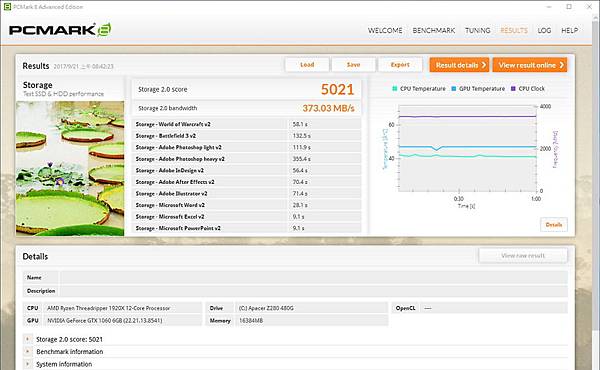Viewport: 600px width, 370px height.
Task: Switch to the Benchmark tab
Action: (434, 30)
